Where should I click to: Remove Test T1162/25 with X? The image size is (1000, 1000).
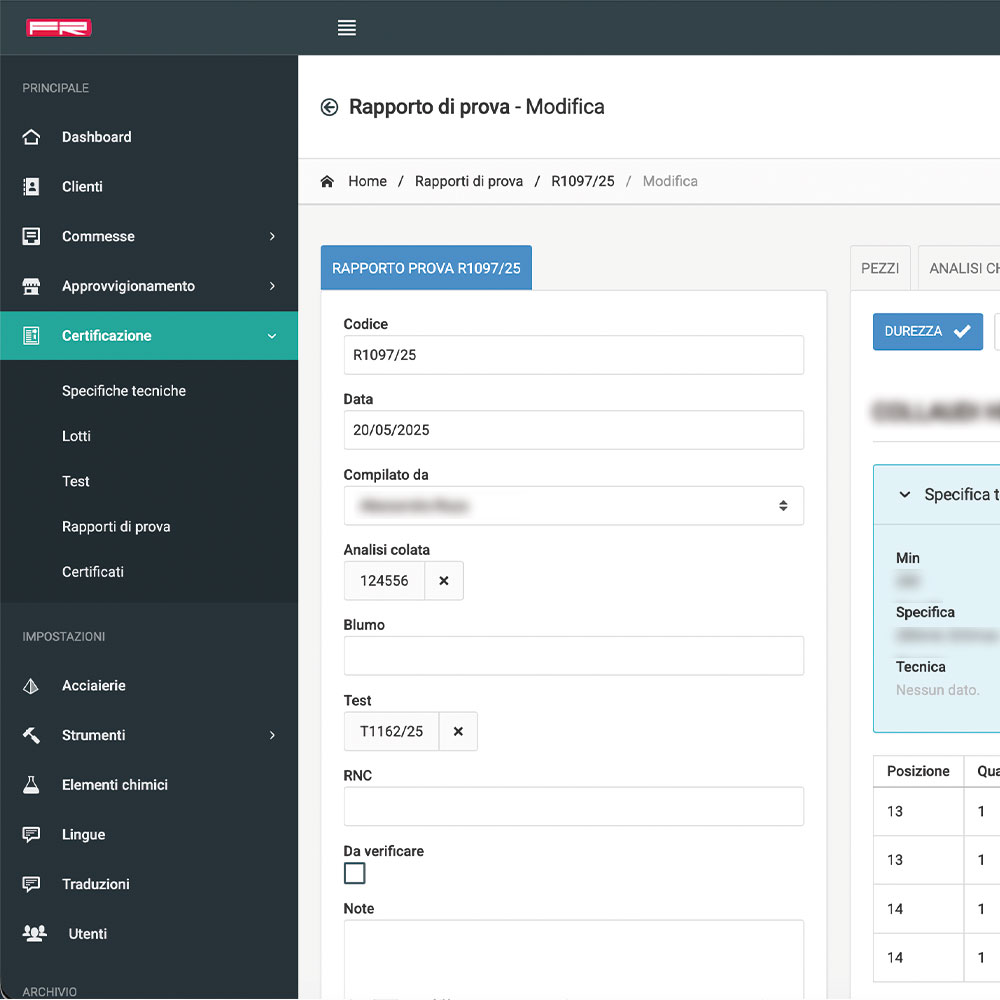click(458, 732)
